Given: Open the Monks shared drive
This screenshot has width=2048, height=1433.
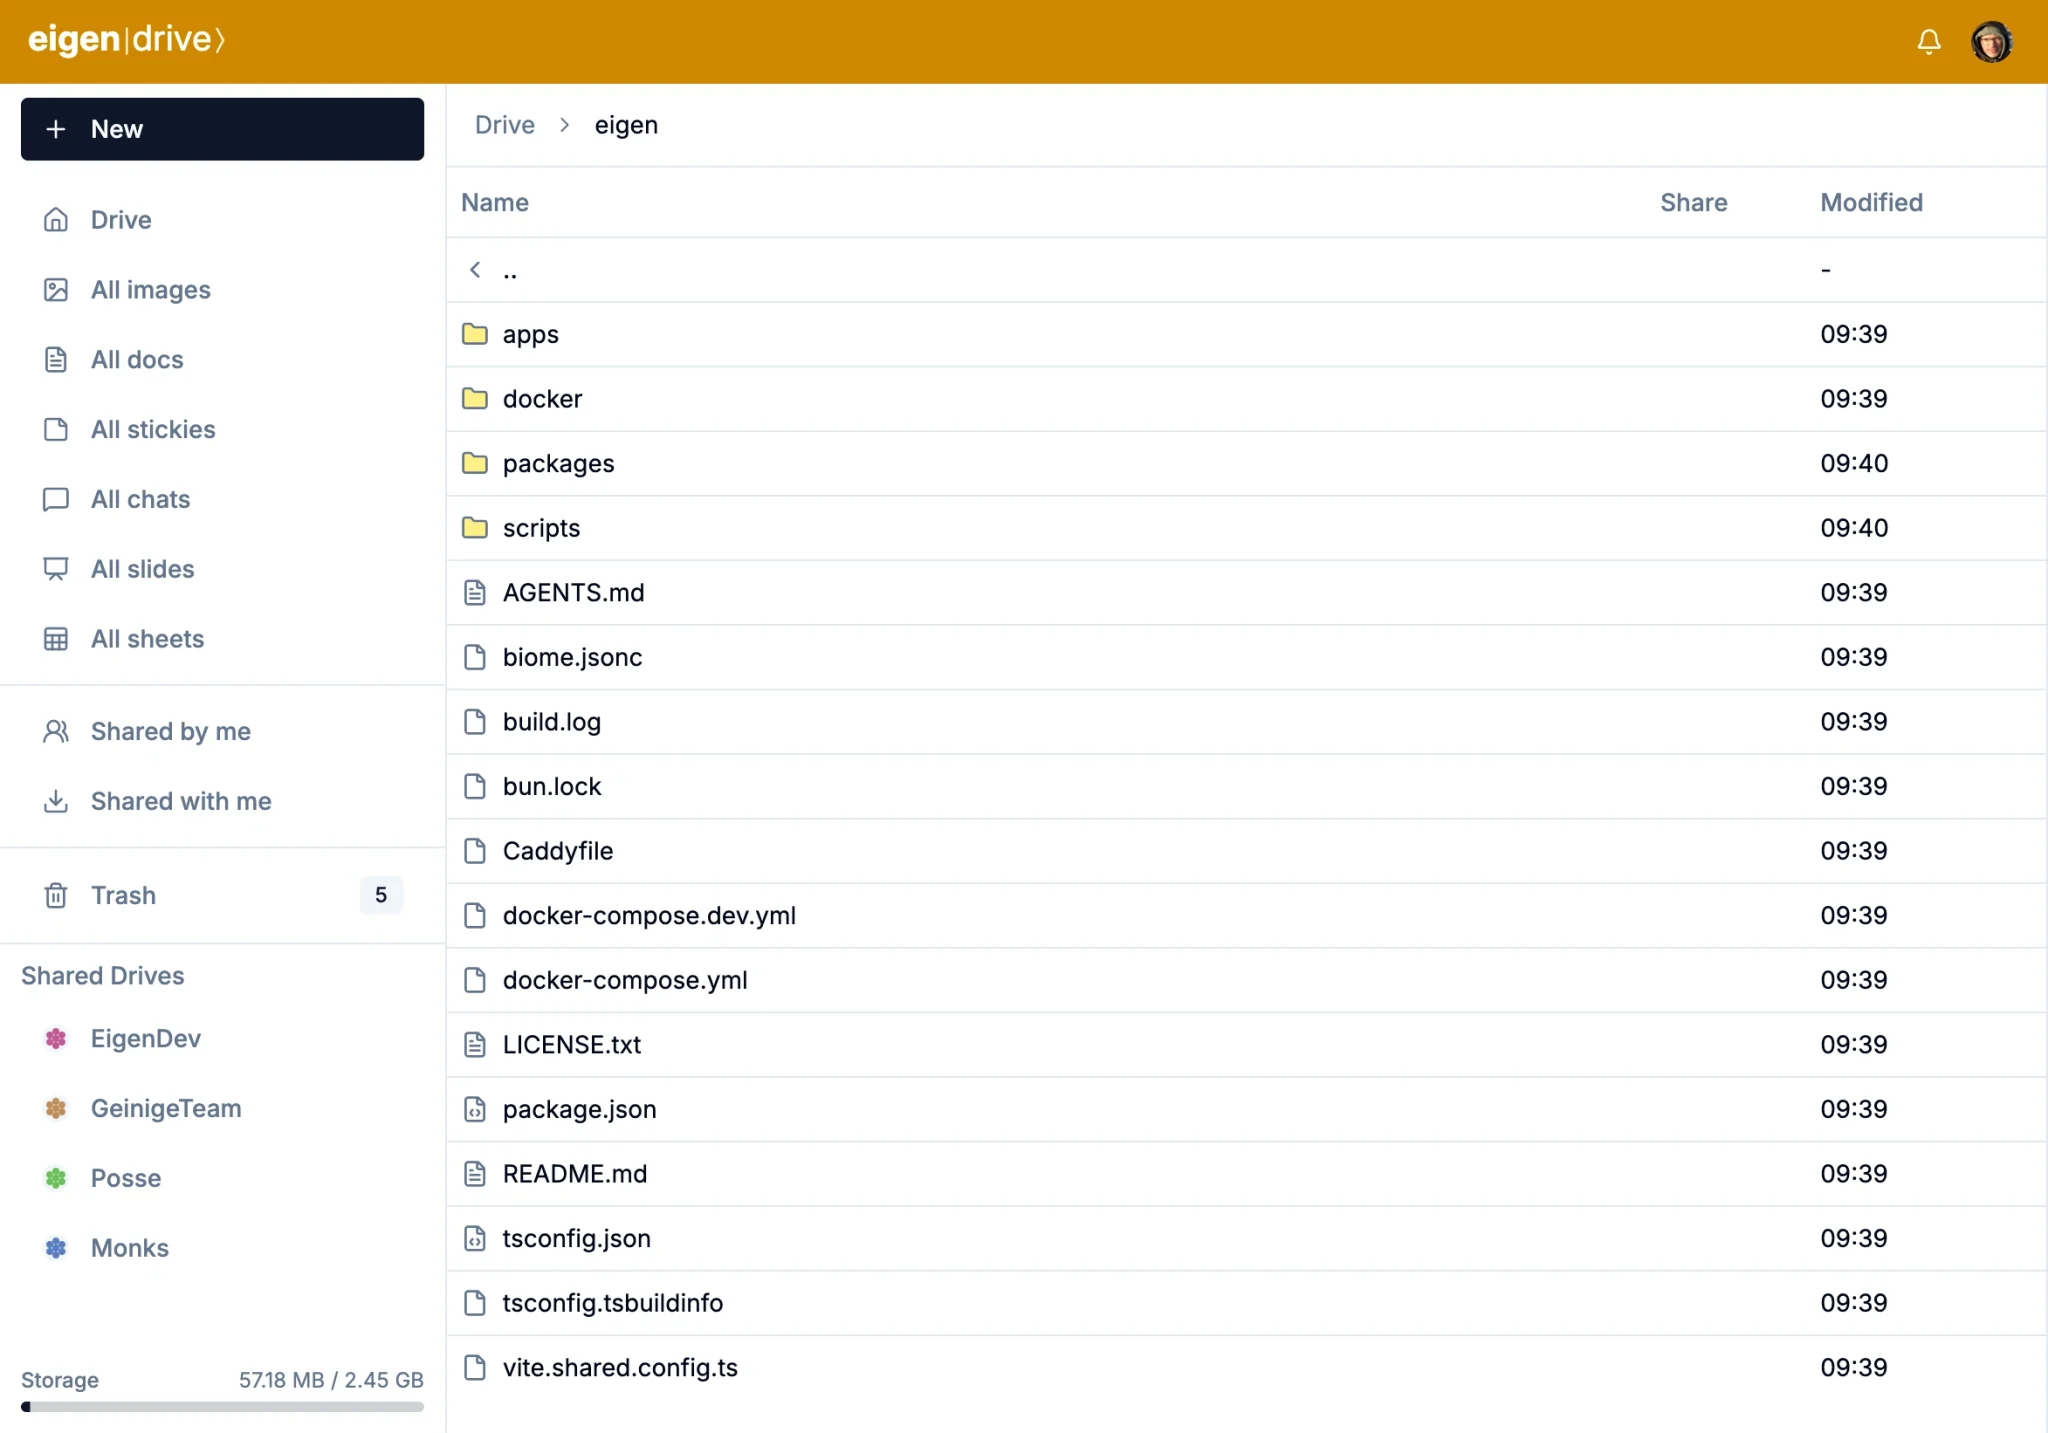Looking at the screenshot, I should pos(129,1248).
